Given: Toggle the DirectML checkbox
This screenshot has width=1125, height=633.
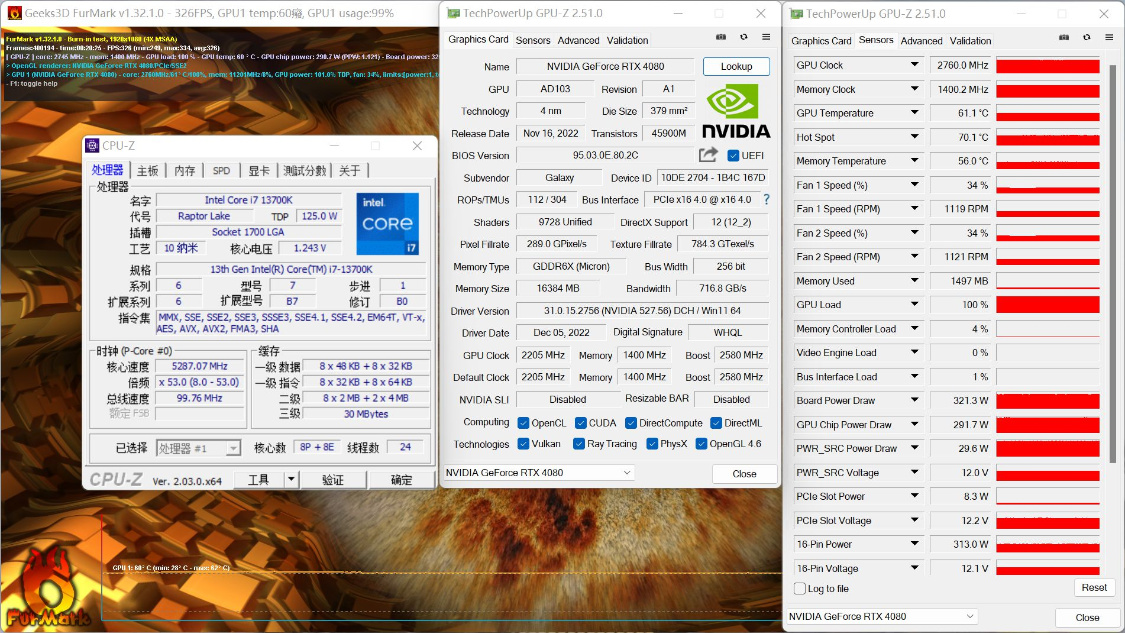Looking at the screenshot, I should pyautogui.click(x=715, y=423).
